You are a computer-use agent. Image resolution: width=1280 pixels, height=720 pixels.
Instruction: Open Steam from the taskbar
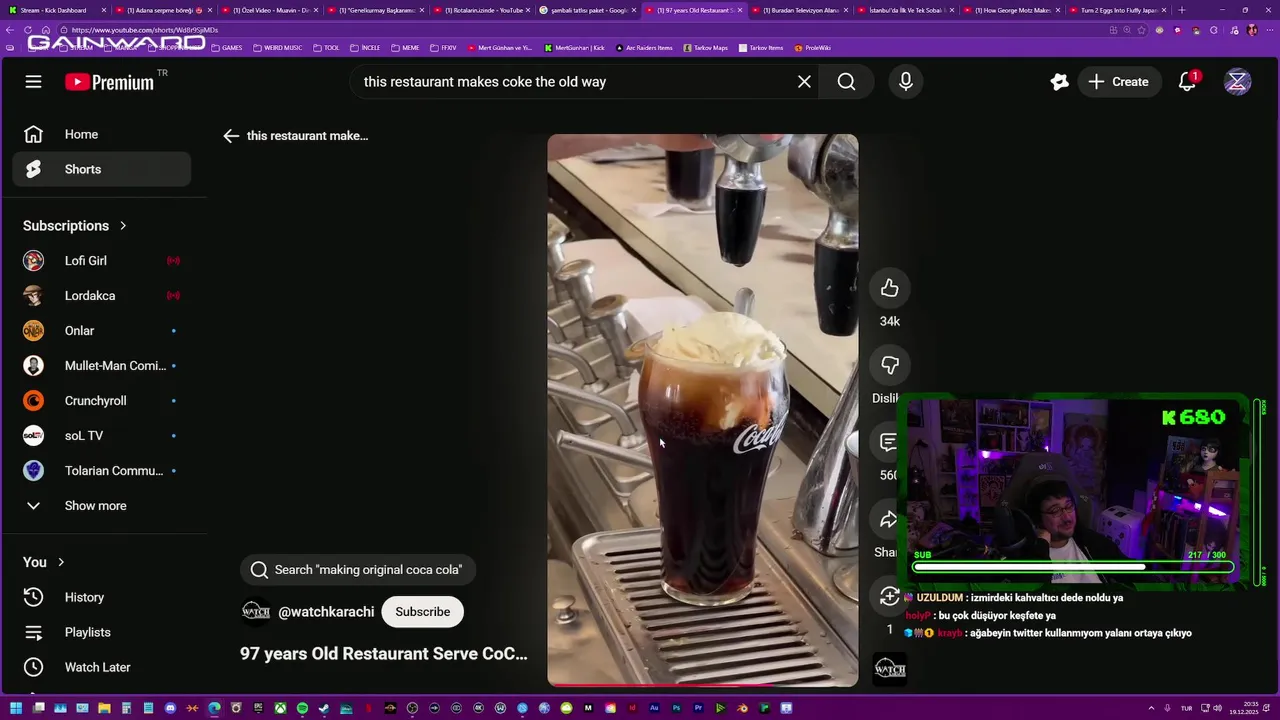(324, 709)
